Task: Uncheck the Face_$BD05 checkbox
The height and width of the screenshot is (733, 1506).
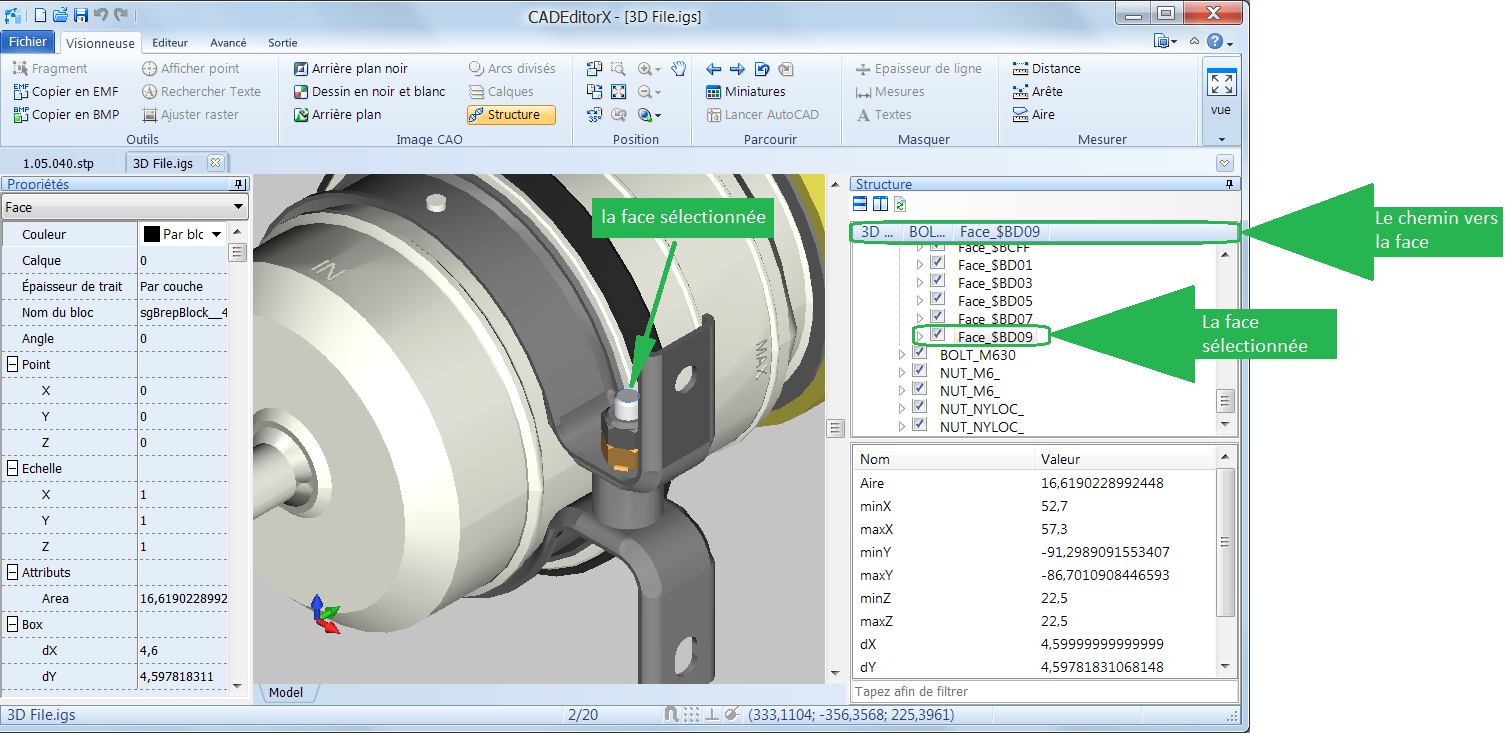Action: (x=938, y=299)
